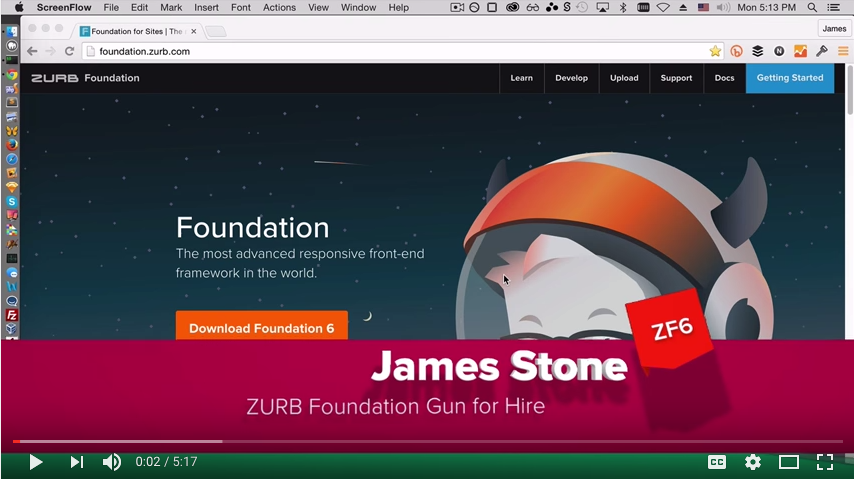
Task: Switch to theater mode
Action: (x=789, y=462)
